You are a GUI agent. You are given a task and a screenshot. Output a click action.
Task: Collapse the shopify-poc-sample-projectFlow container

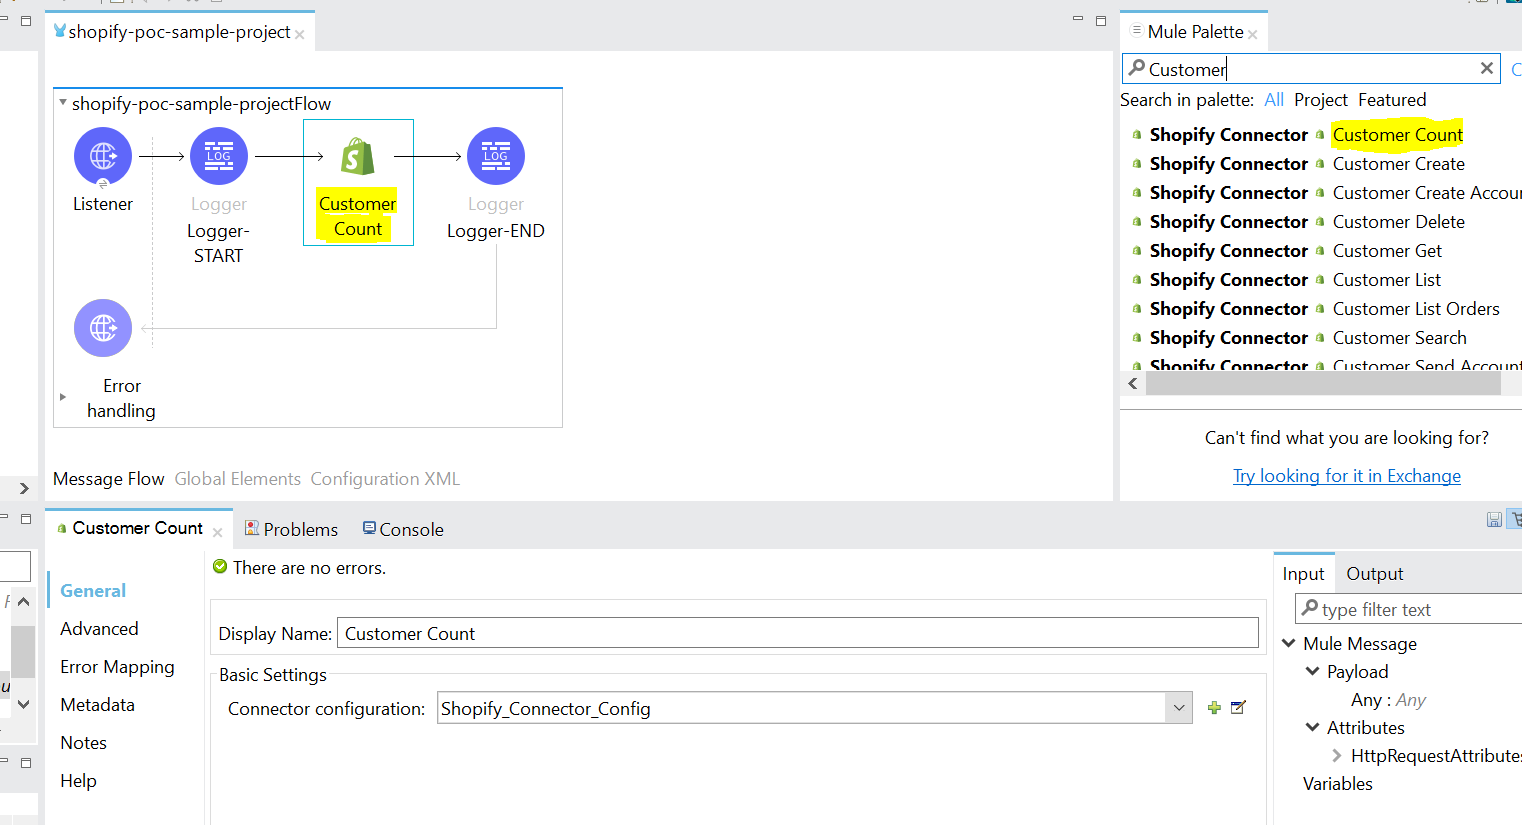pos(63,103)
